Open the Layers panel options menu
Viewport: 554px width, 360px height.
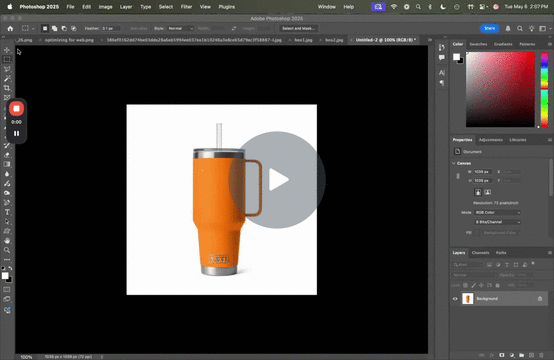pos(549,253)
